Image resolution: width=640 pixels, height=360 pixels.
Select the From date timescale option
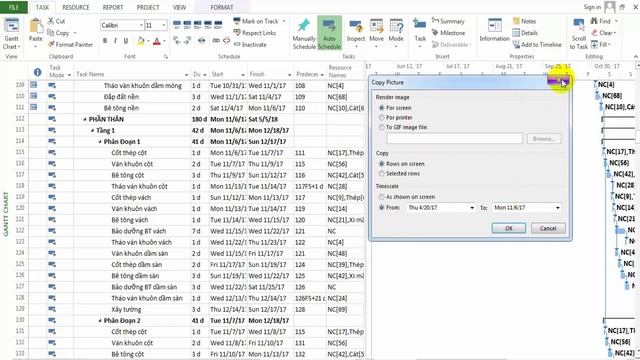382,208
